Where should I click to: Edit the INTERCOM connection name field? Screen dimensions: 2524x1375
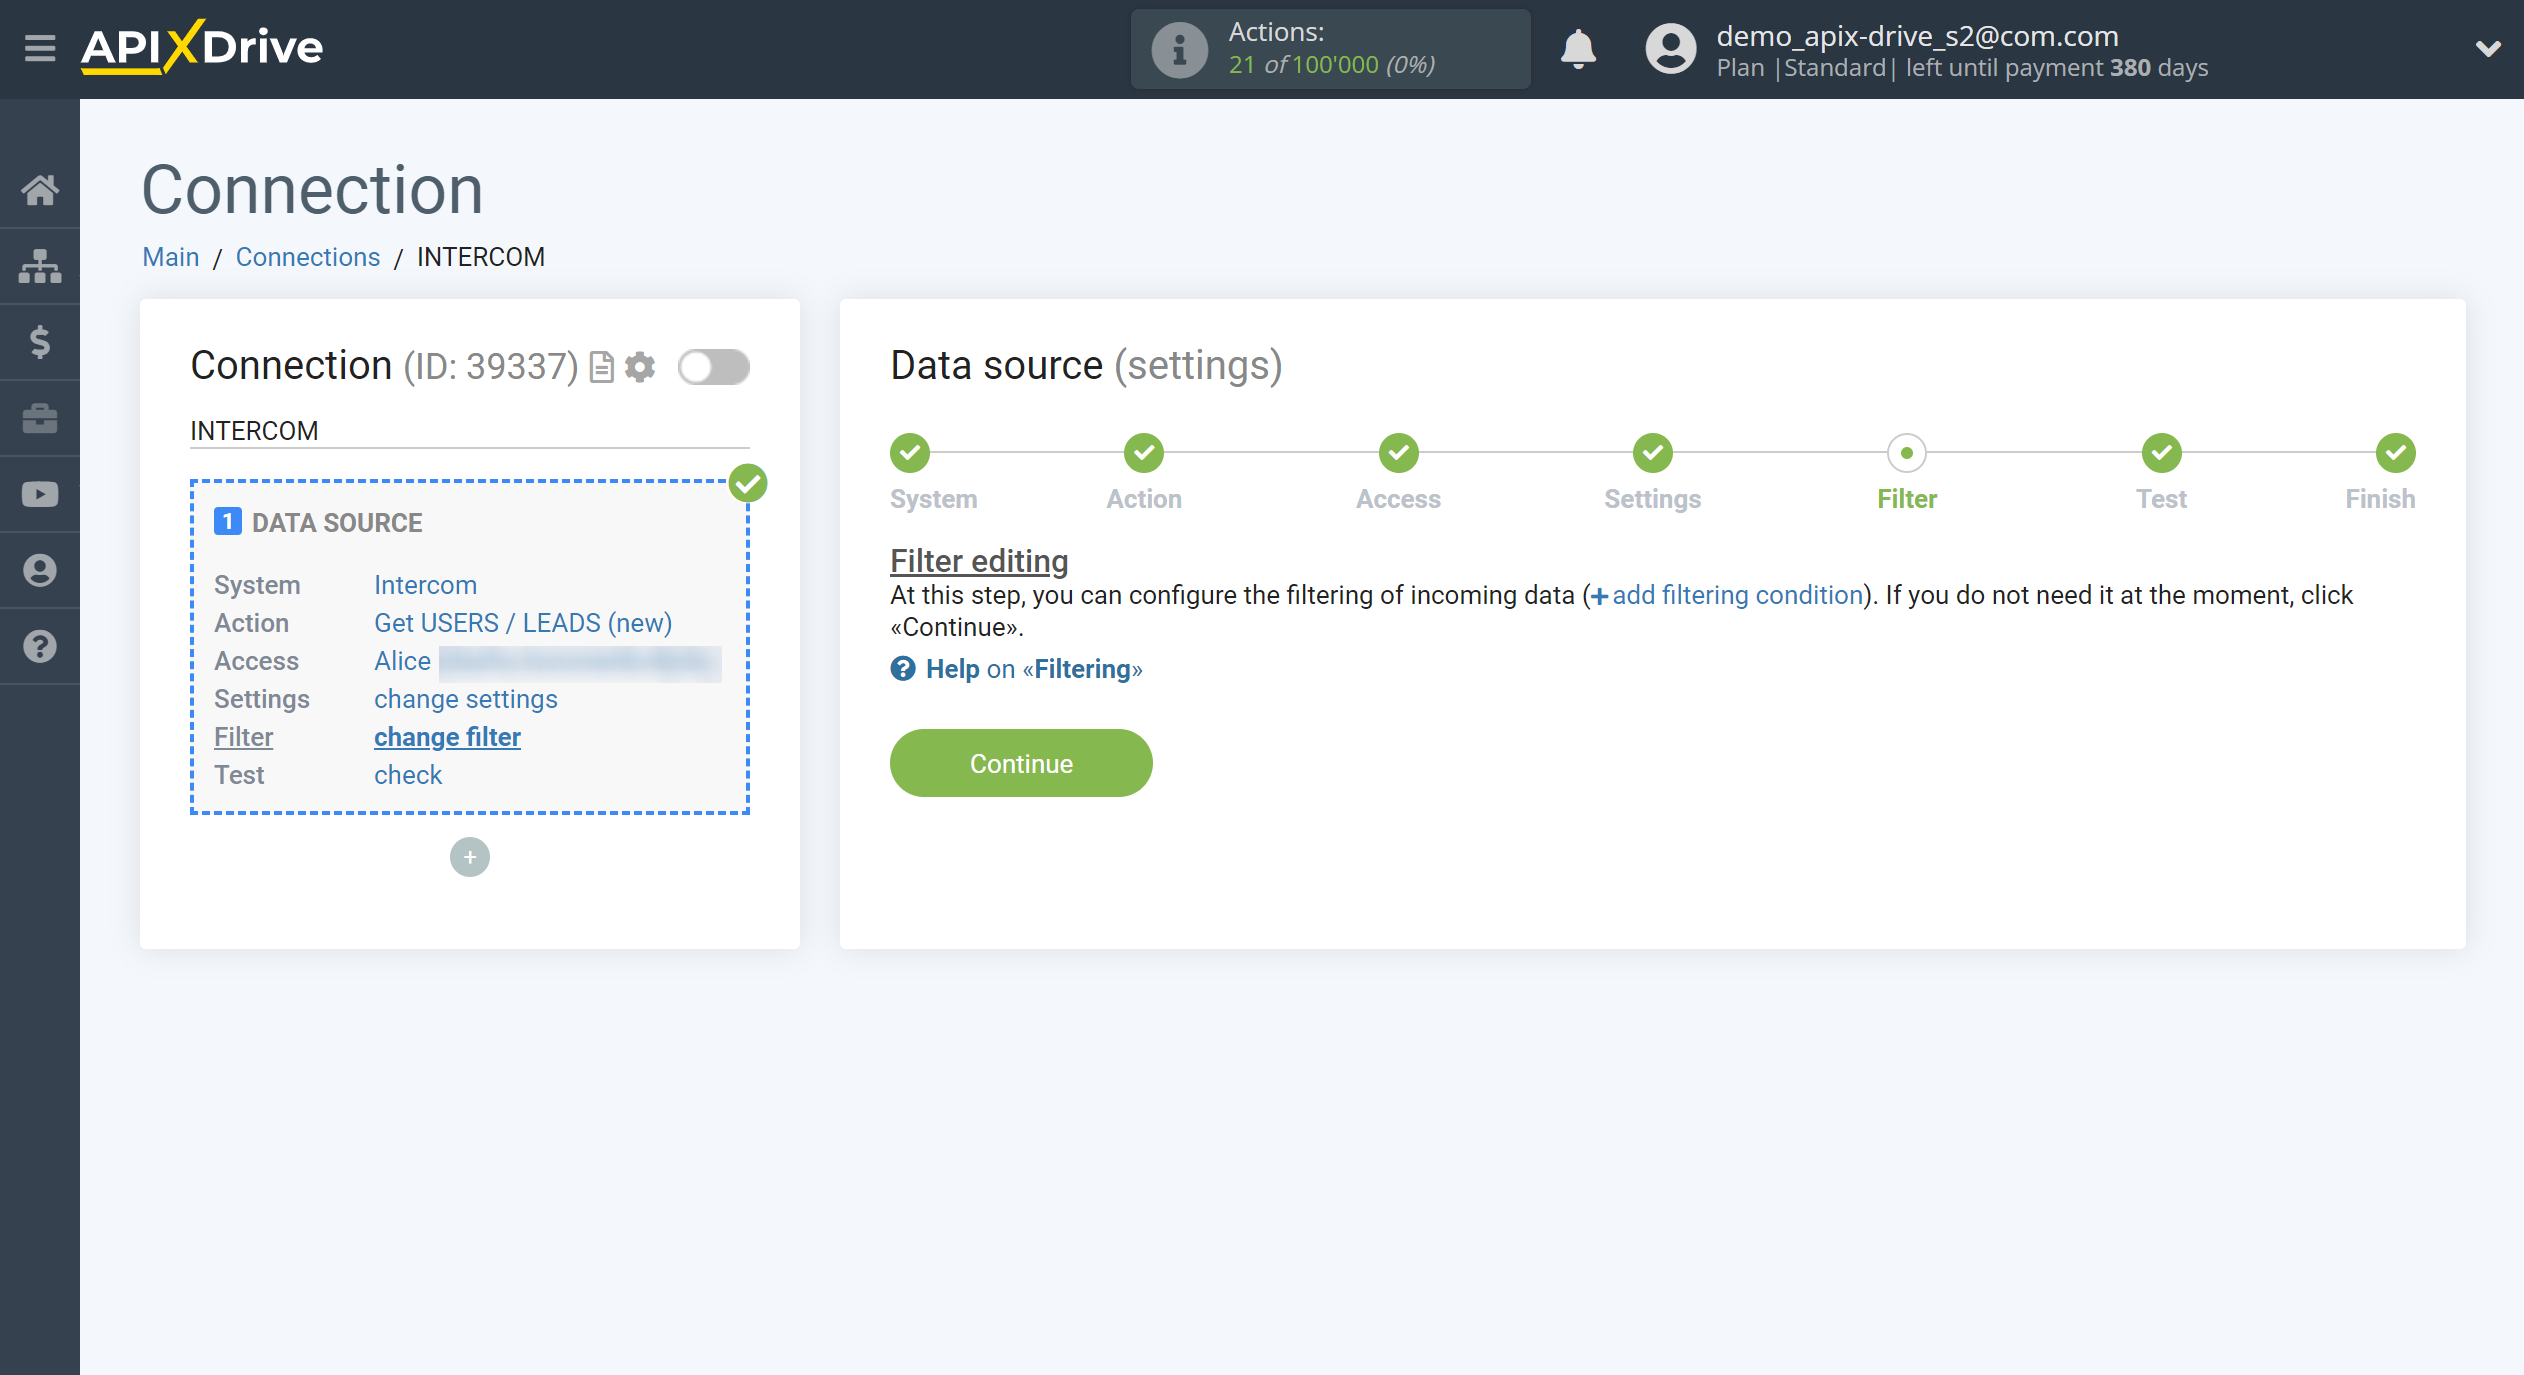pyautogui.click(x=470, y=431)
